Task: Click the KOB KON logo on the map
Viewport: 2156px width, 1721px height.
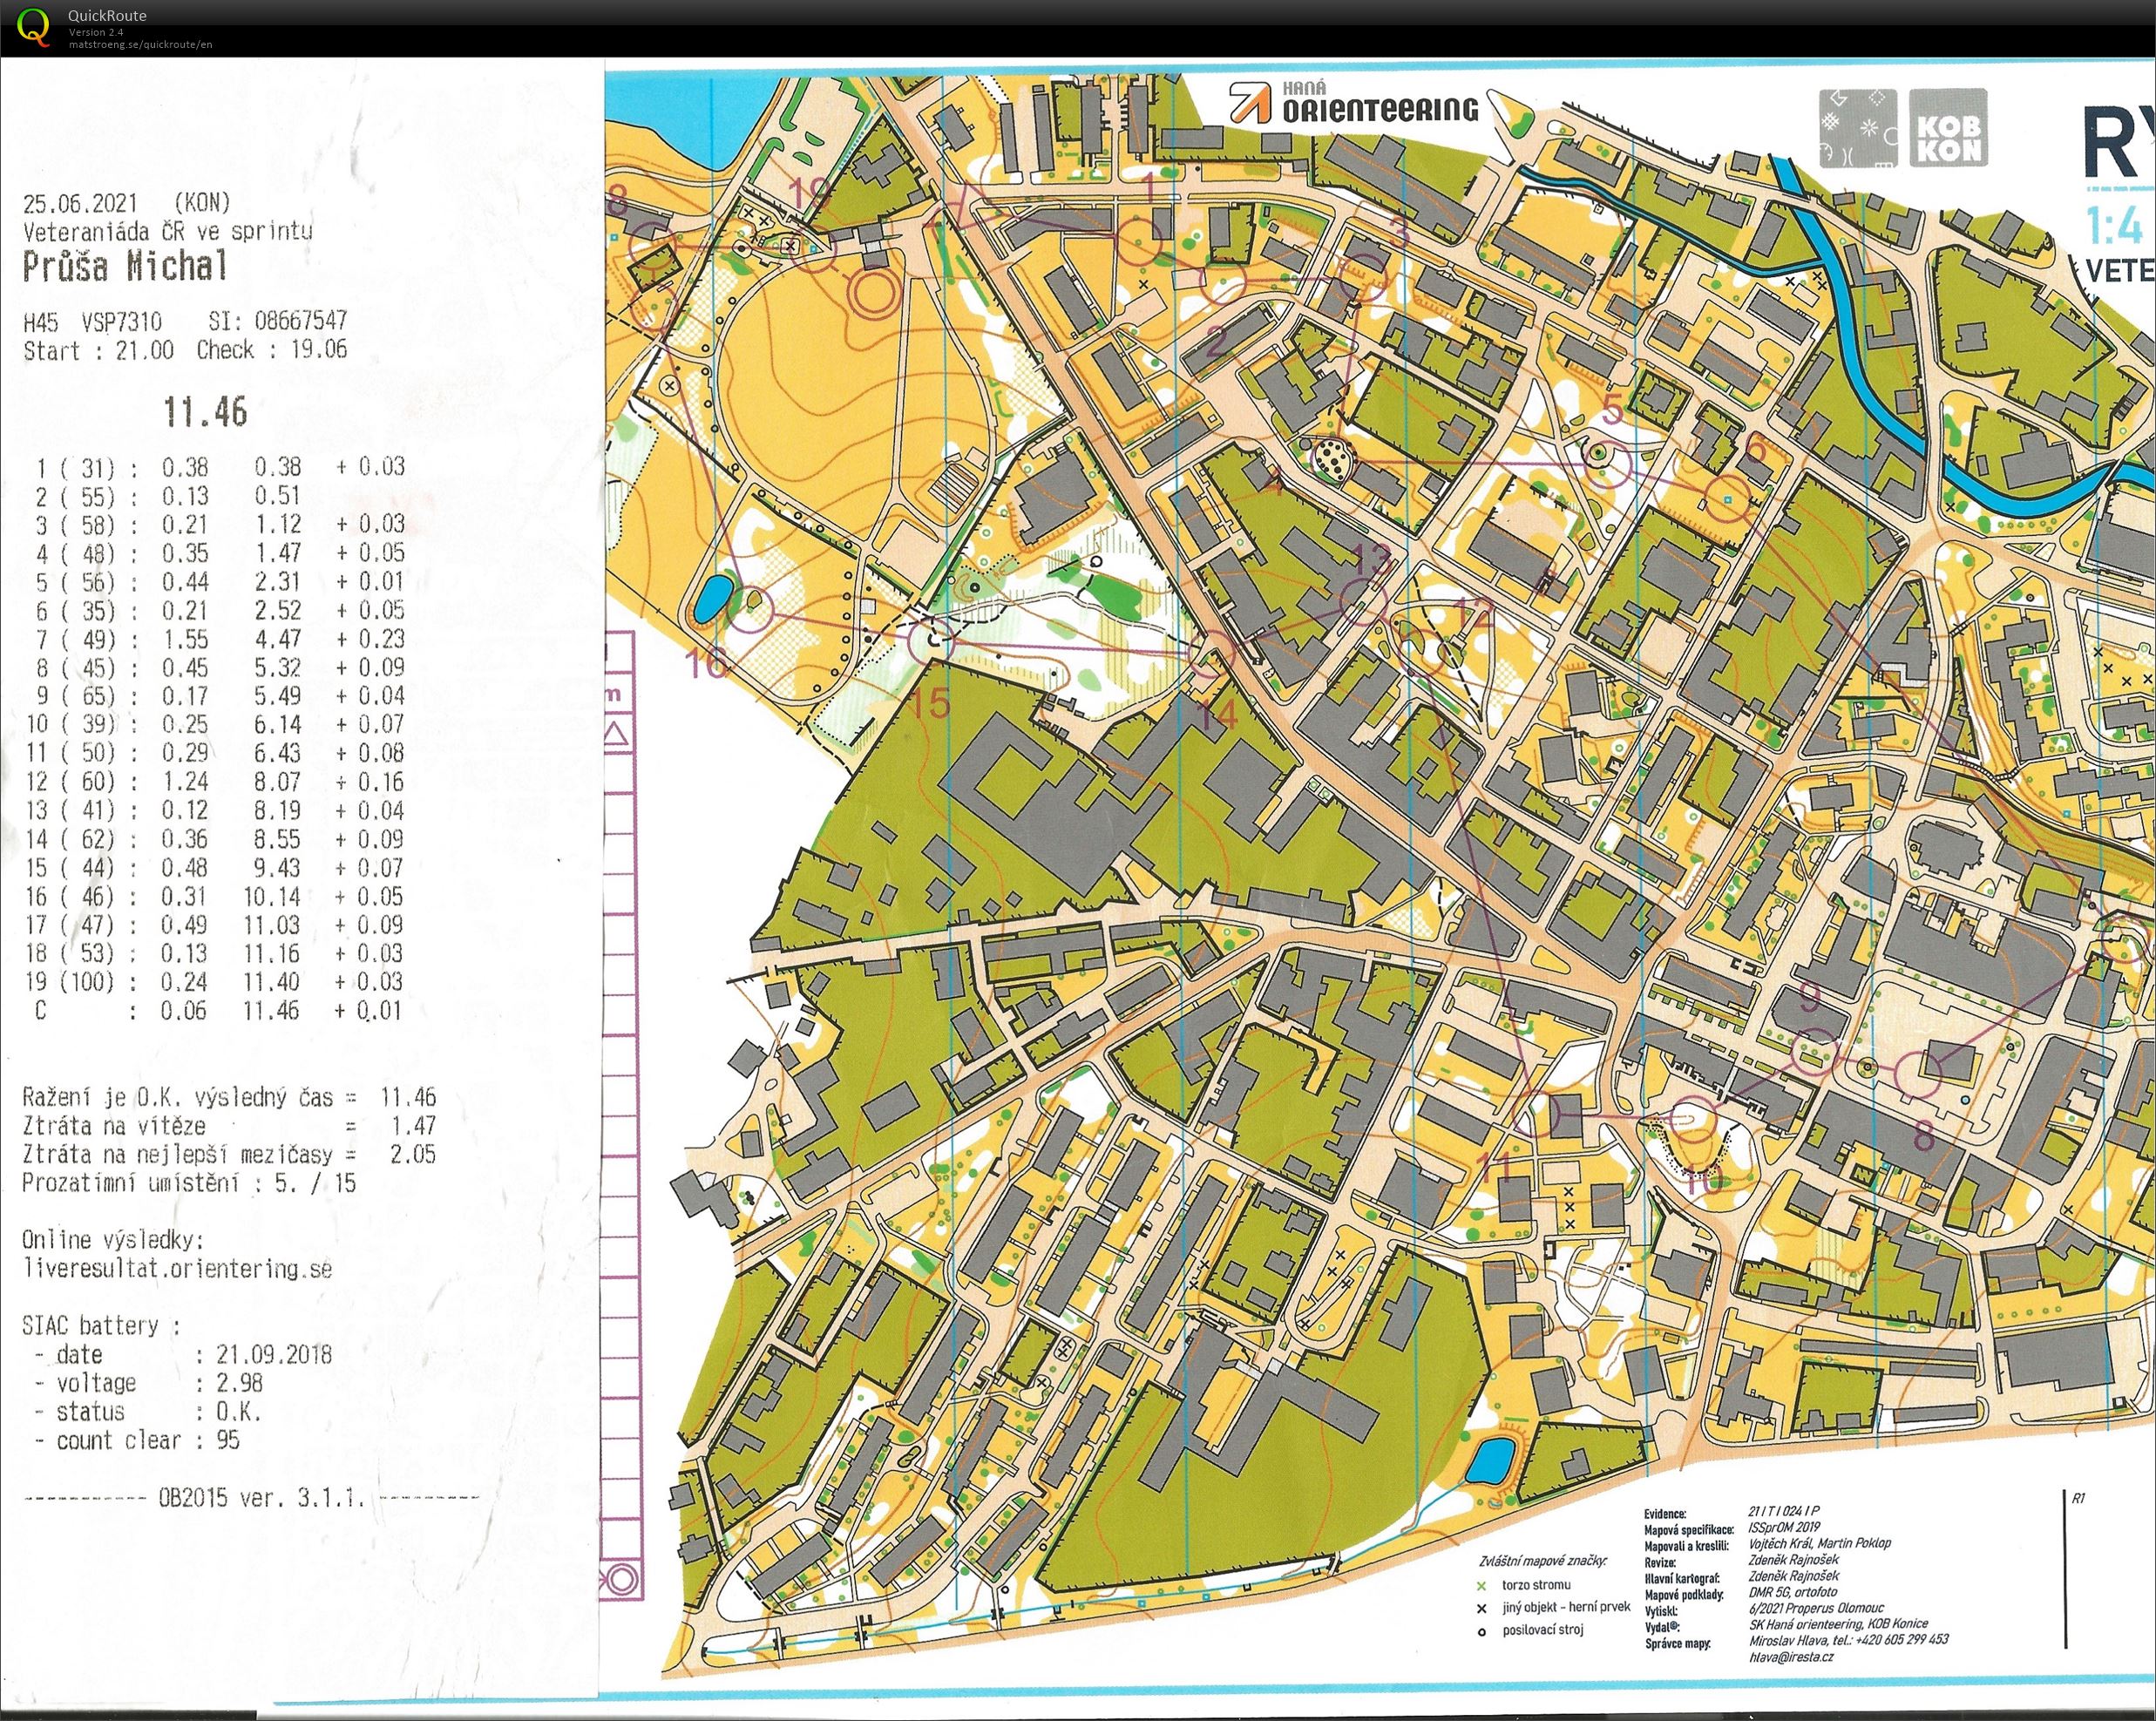Action: click(x=1948, y=128)
